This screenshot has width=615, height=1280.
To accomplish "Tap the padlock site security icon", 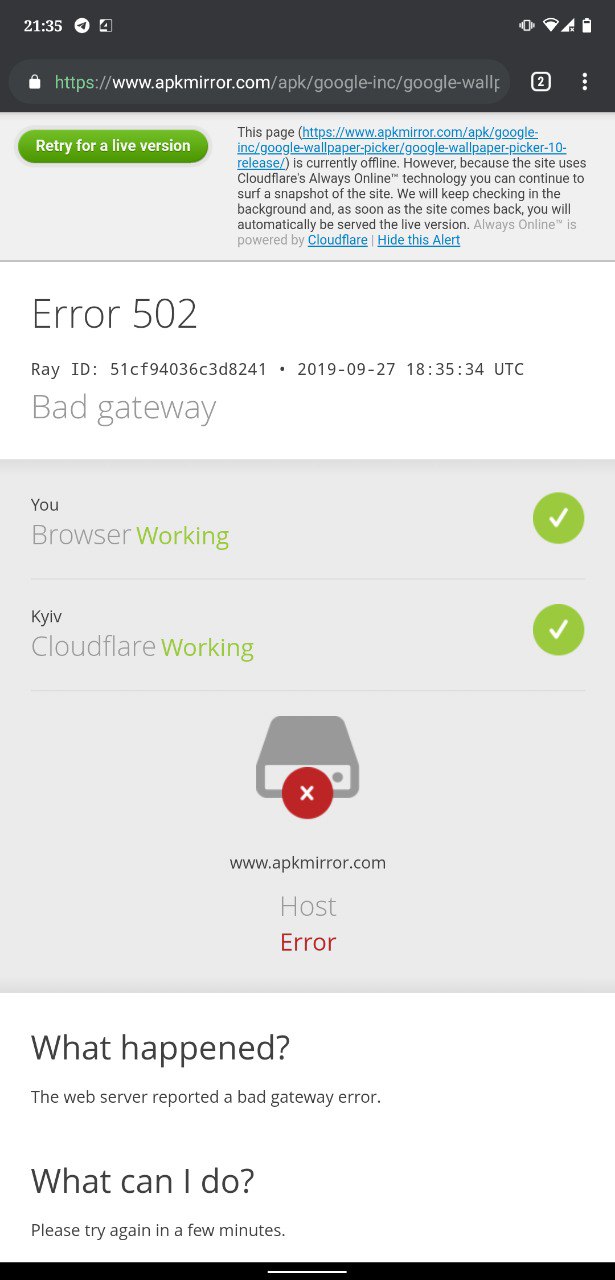I will 35,83.
